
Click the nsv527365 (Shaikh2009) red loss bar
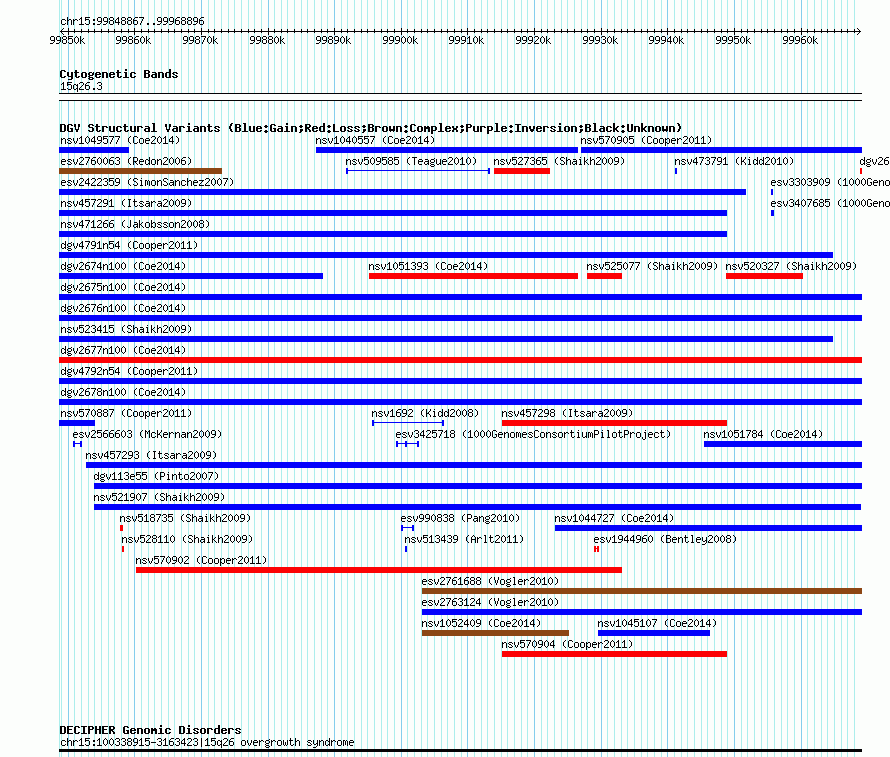(522, 171)
